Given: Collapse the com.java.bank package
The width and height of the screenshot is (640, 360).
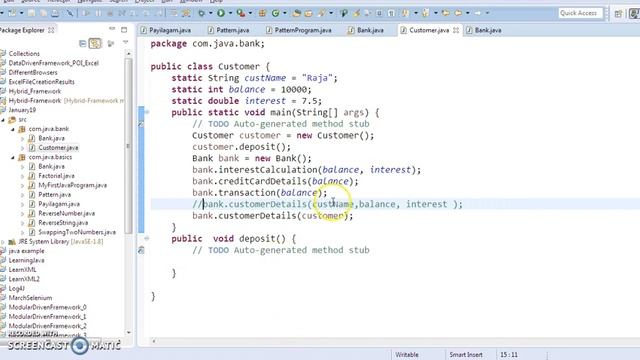Looking at the screenshot, I should [x=13, y=129].
